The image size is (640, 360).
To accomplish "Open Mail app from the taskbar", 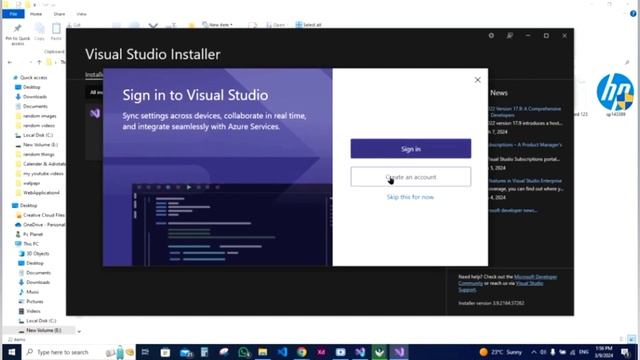I will 185,352.
